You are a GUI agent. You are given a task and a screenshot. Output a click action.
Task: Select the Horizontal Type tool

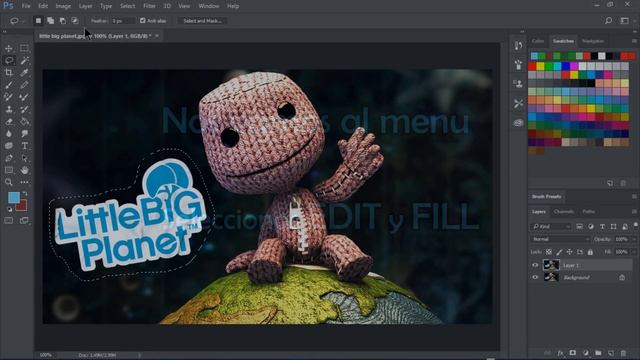pyautogui.click(x=24, y=146)
